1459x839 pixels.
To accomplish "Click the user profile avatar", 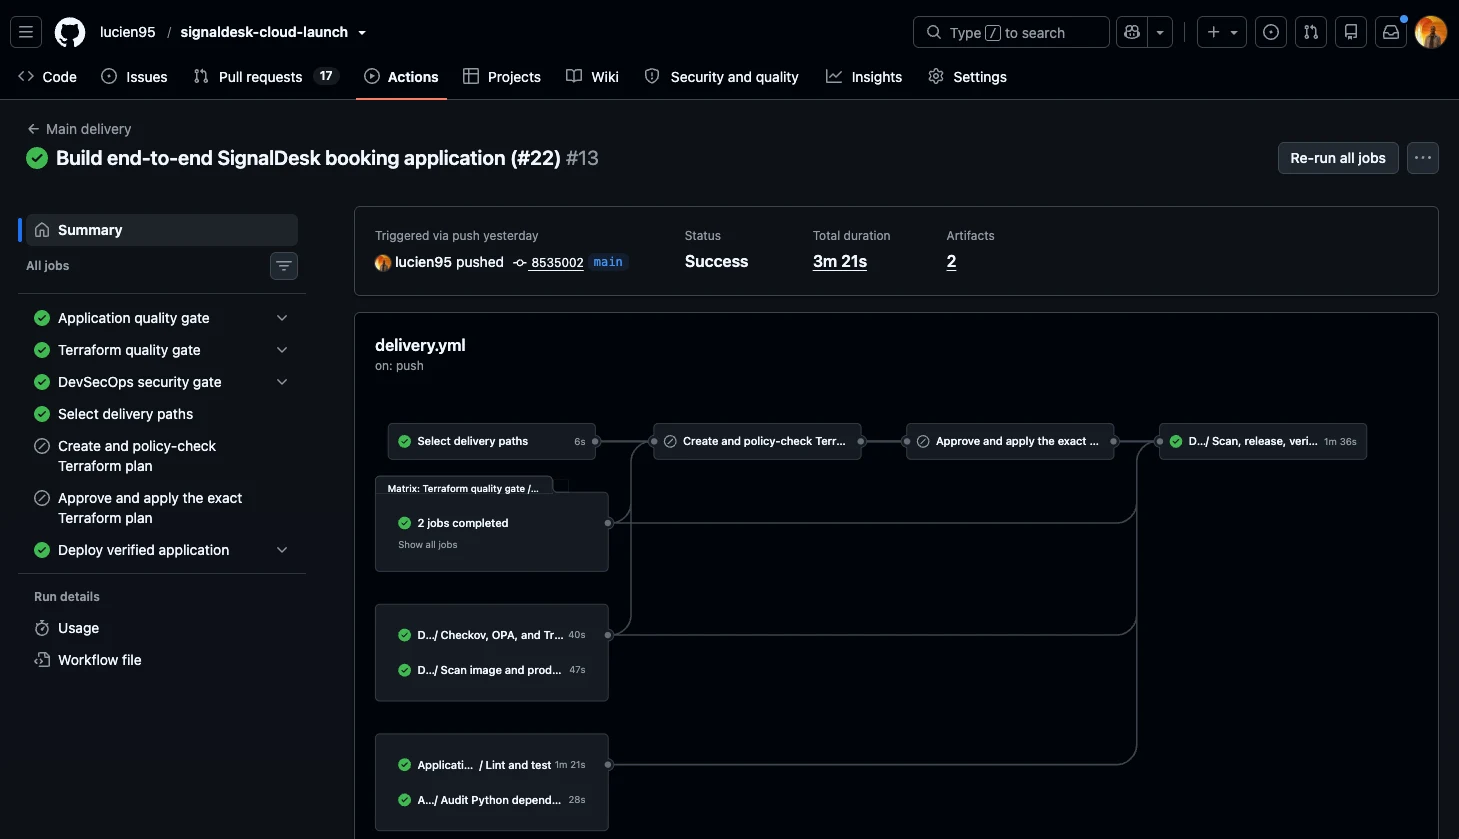I will click(x=1431, y=32).
